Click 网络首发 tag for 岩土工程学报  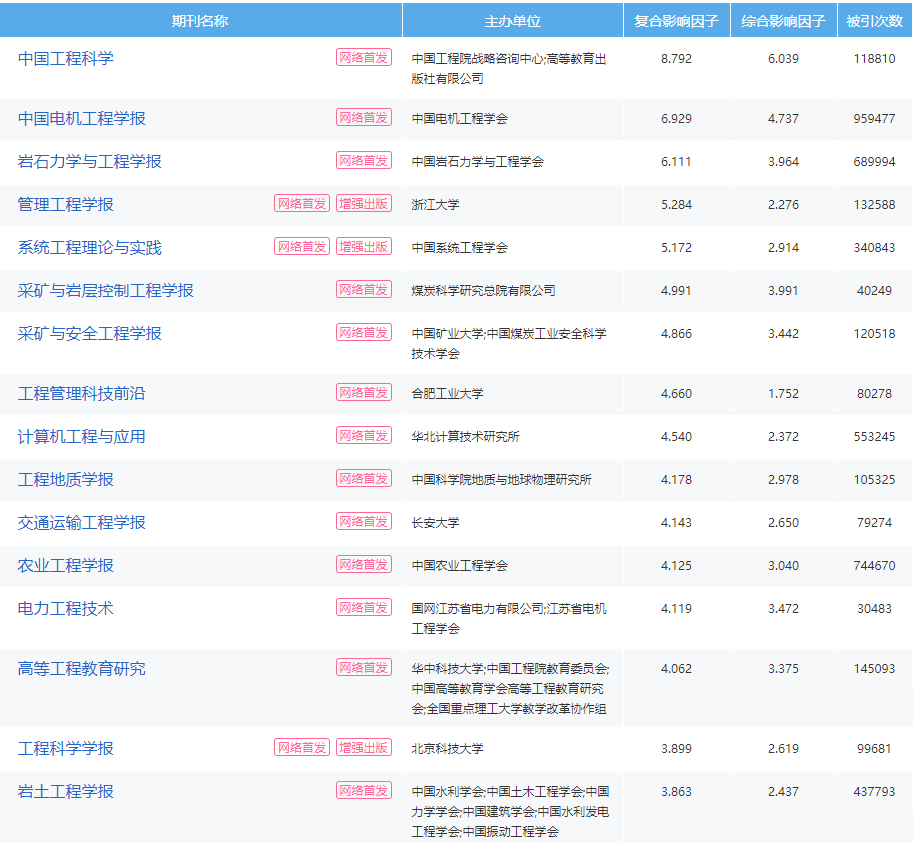[x=364, y=790]
